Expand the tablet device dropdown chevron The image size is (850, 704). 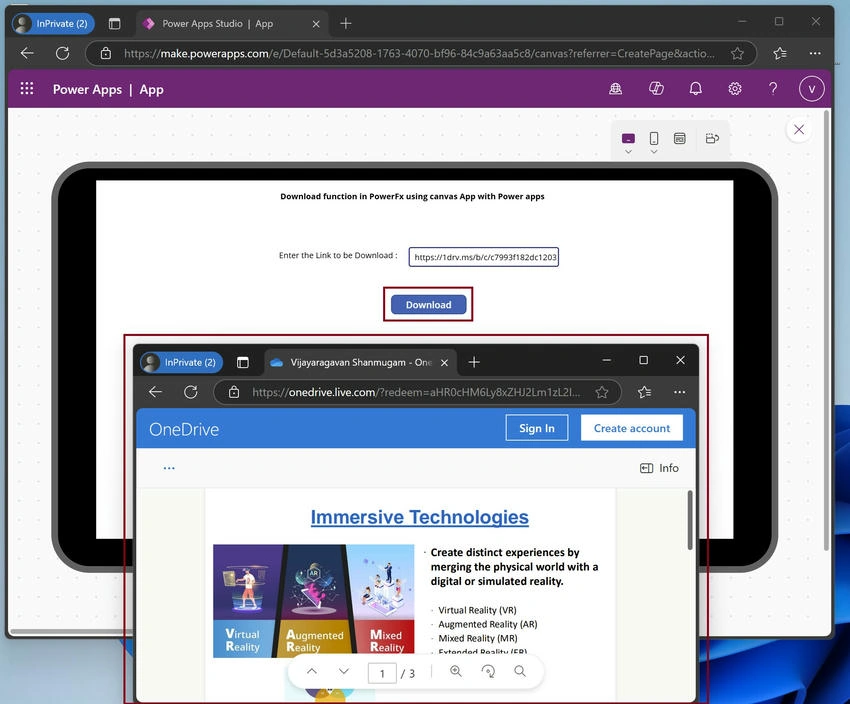[628, 152]
